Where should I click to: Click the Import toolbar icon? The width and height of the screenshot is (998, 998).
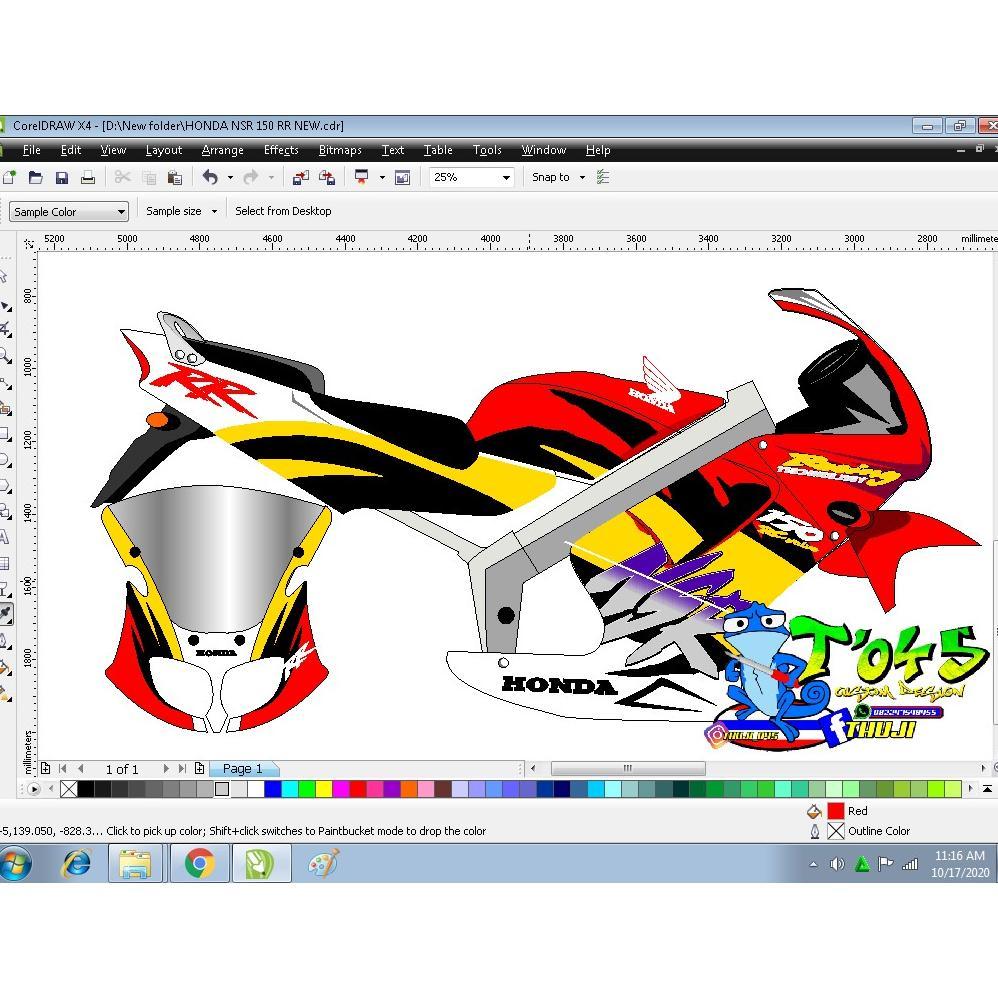(300, 178)
